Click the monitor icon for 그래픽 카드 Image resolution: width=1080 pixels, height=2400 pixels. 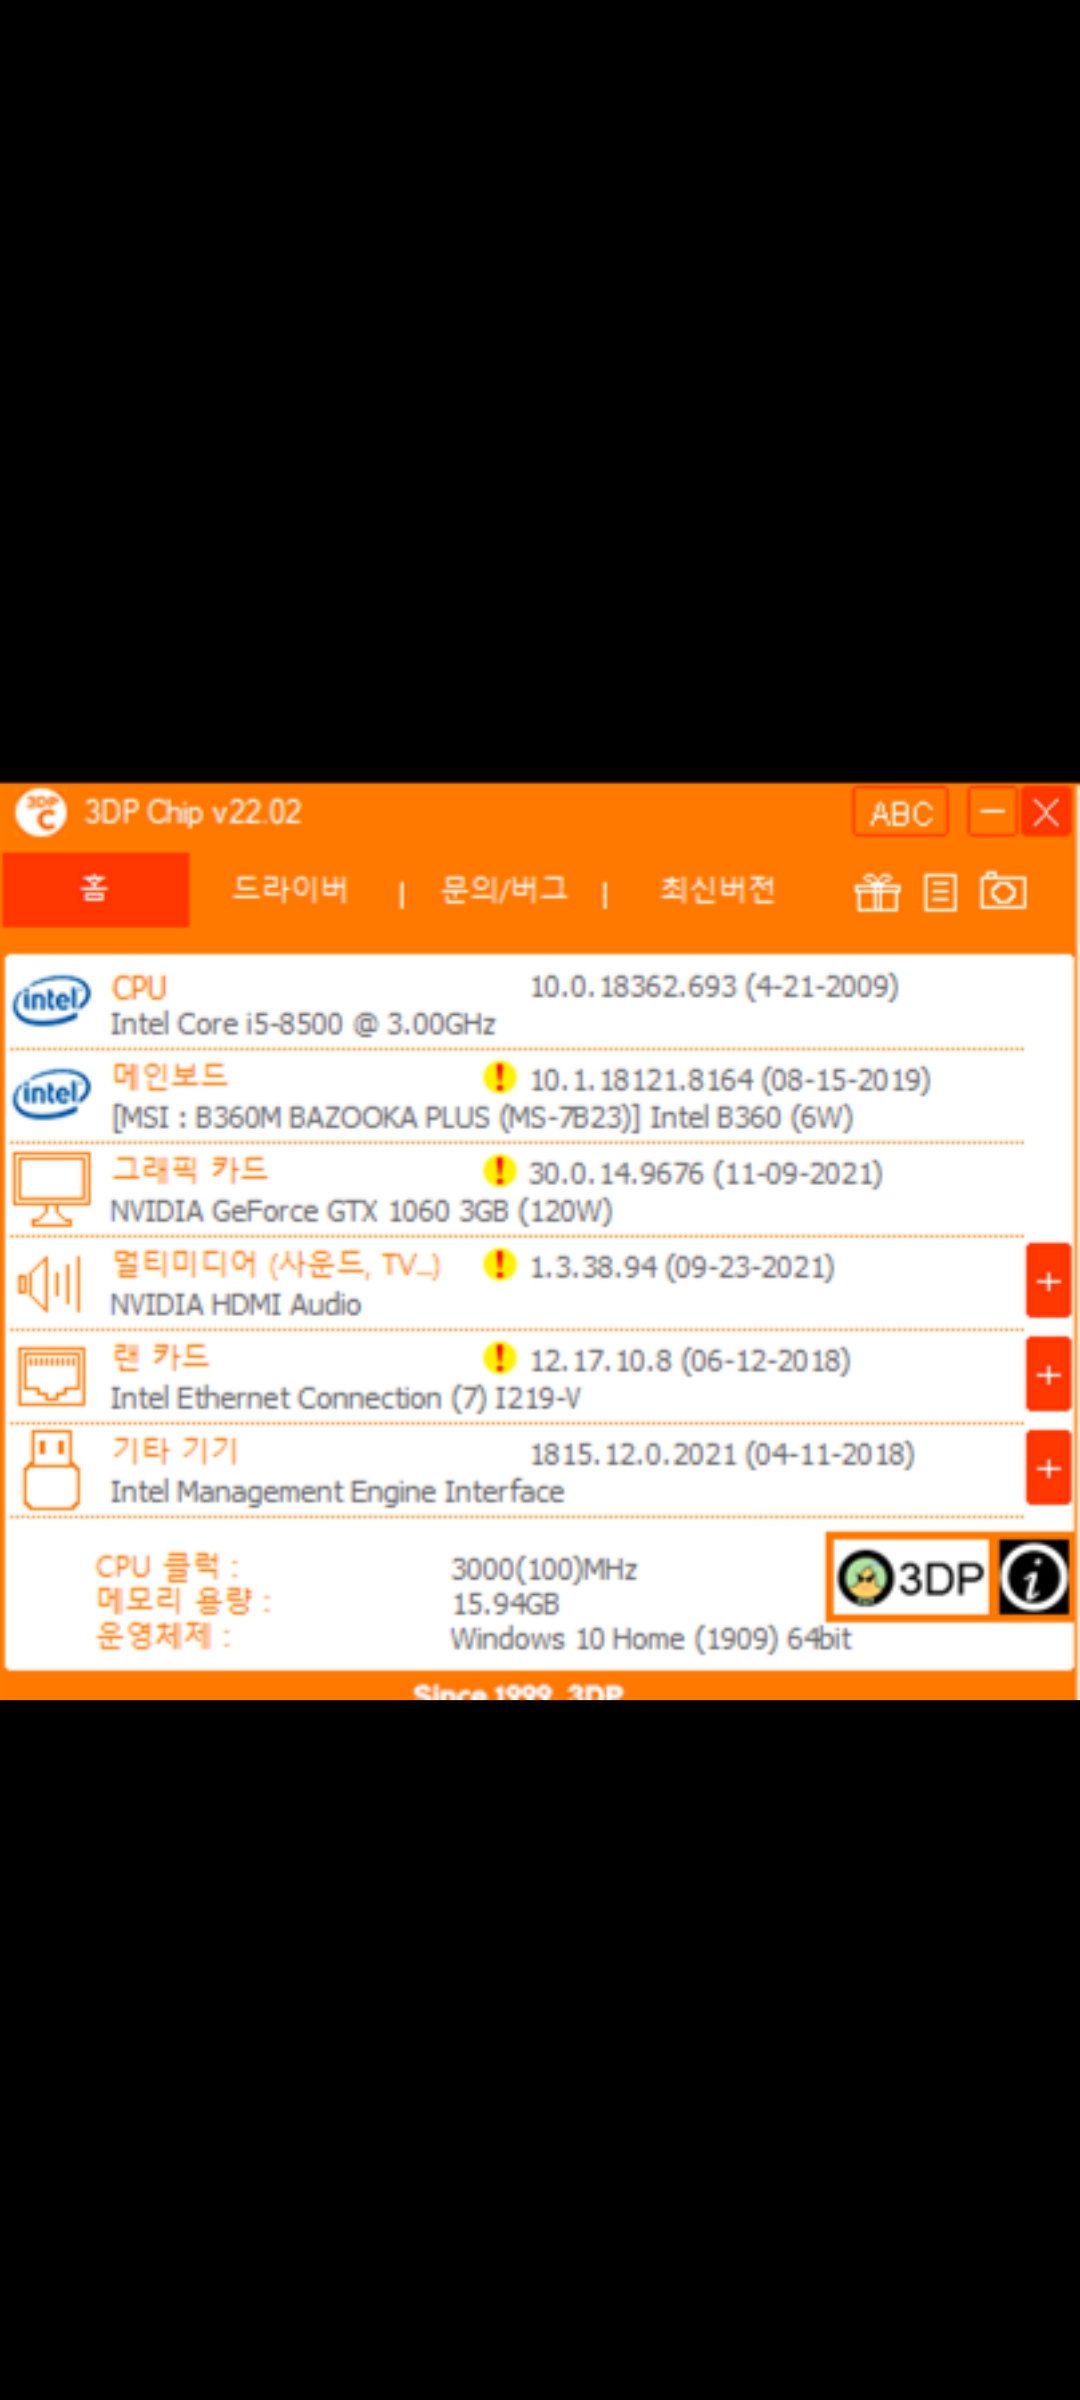click(52, 1188)
